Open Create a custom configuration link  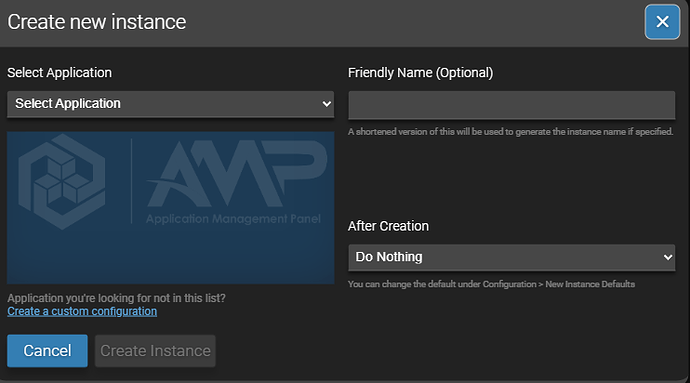point(82,311)
